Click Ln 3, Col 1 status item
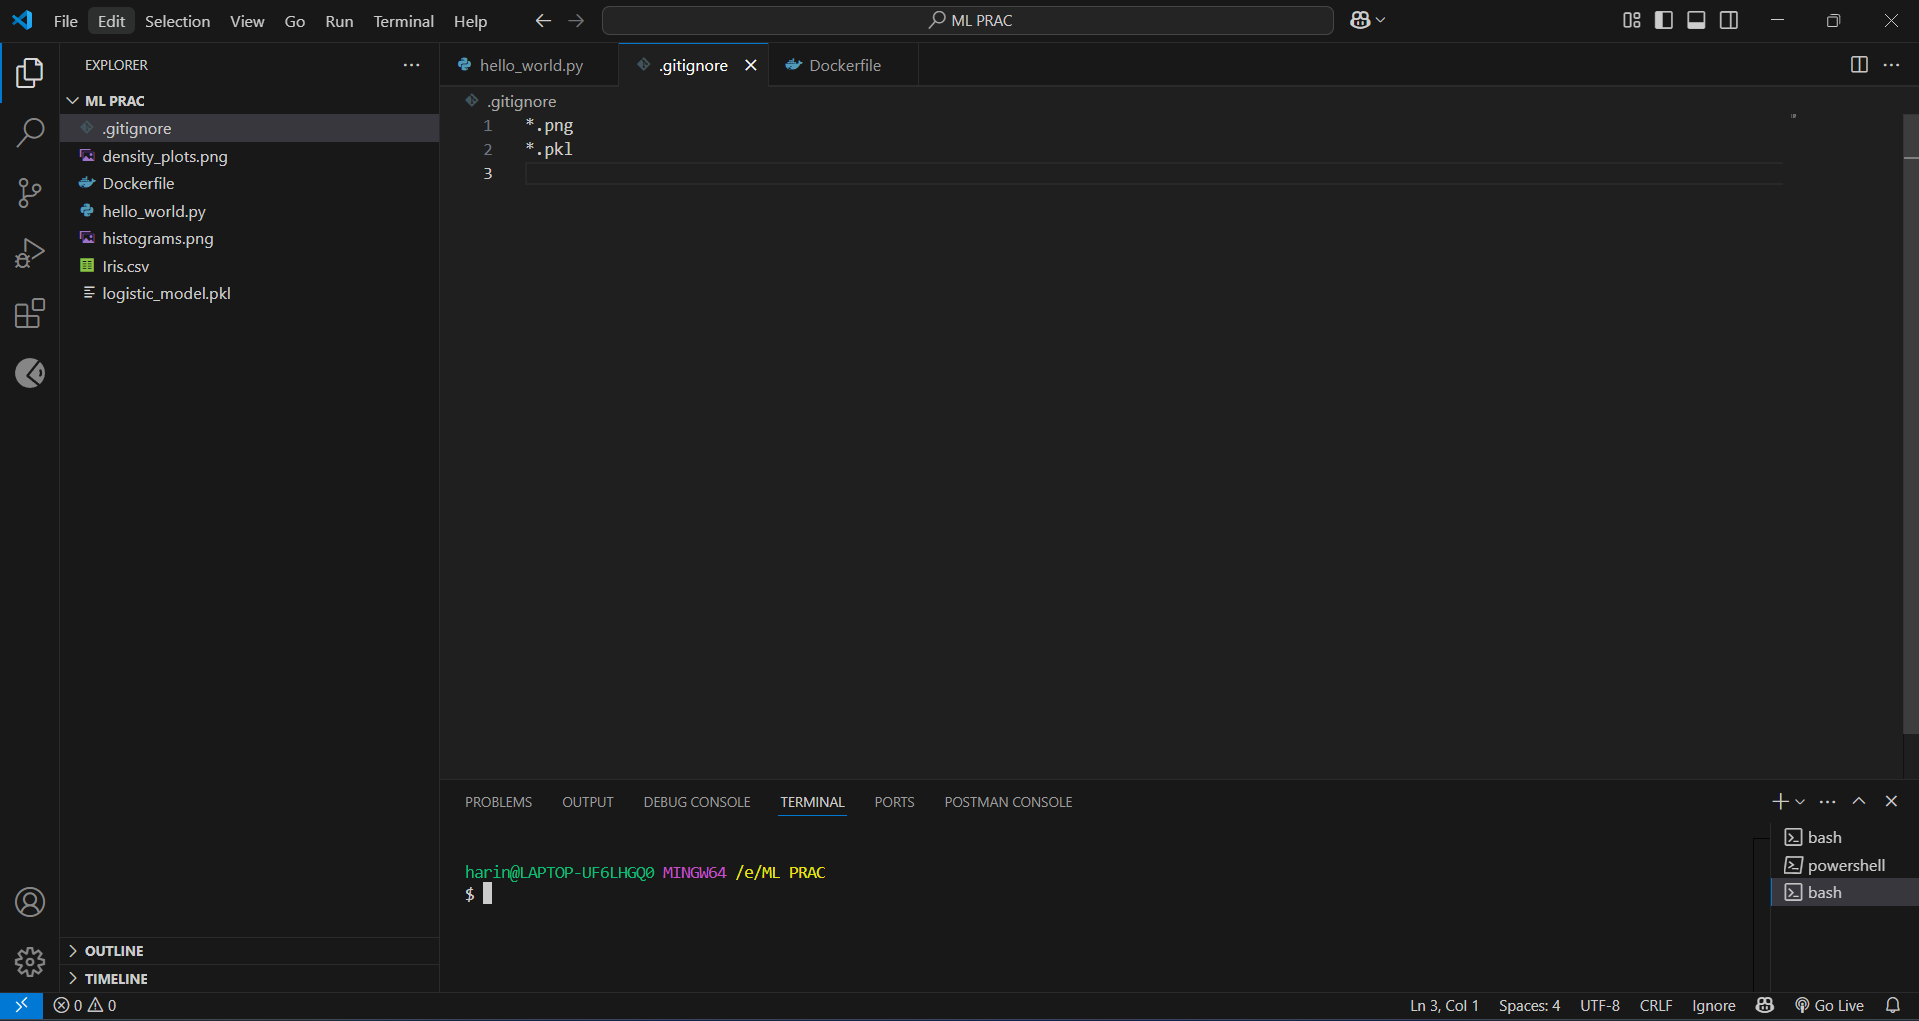 1444,1005
